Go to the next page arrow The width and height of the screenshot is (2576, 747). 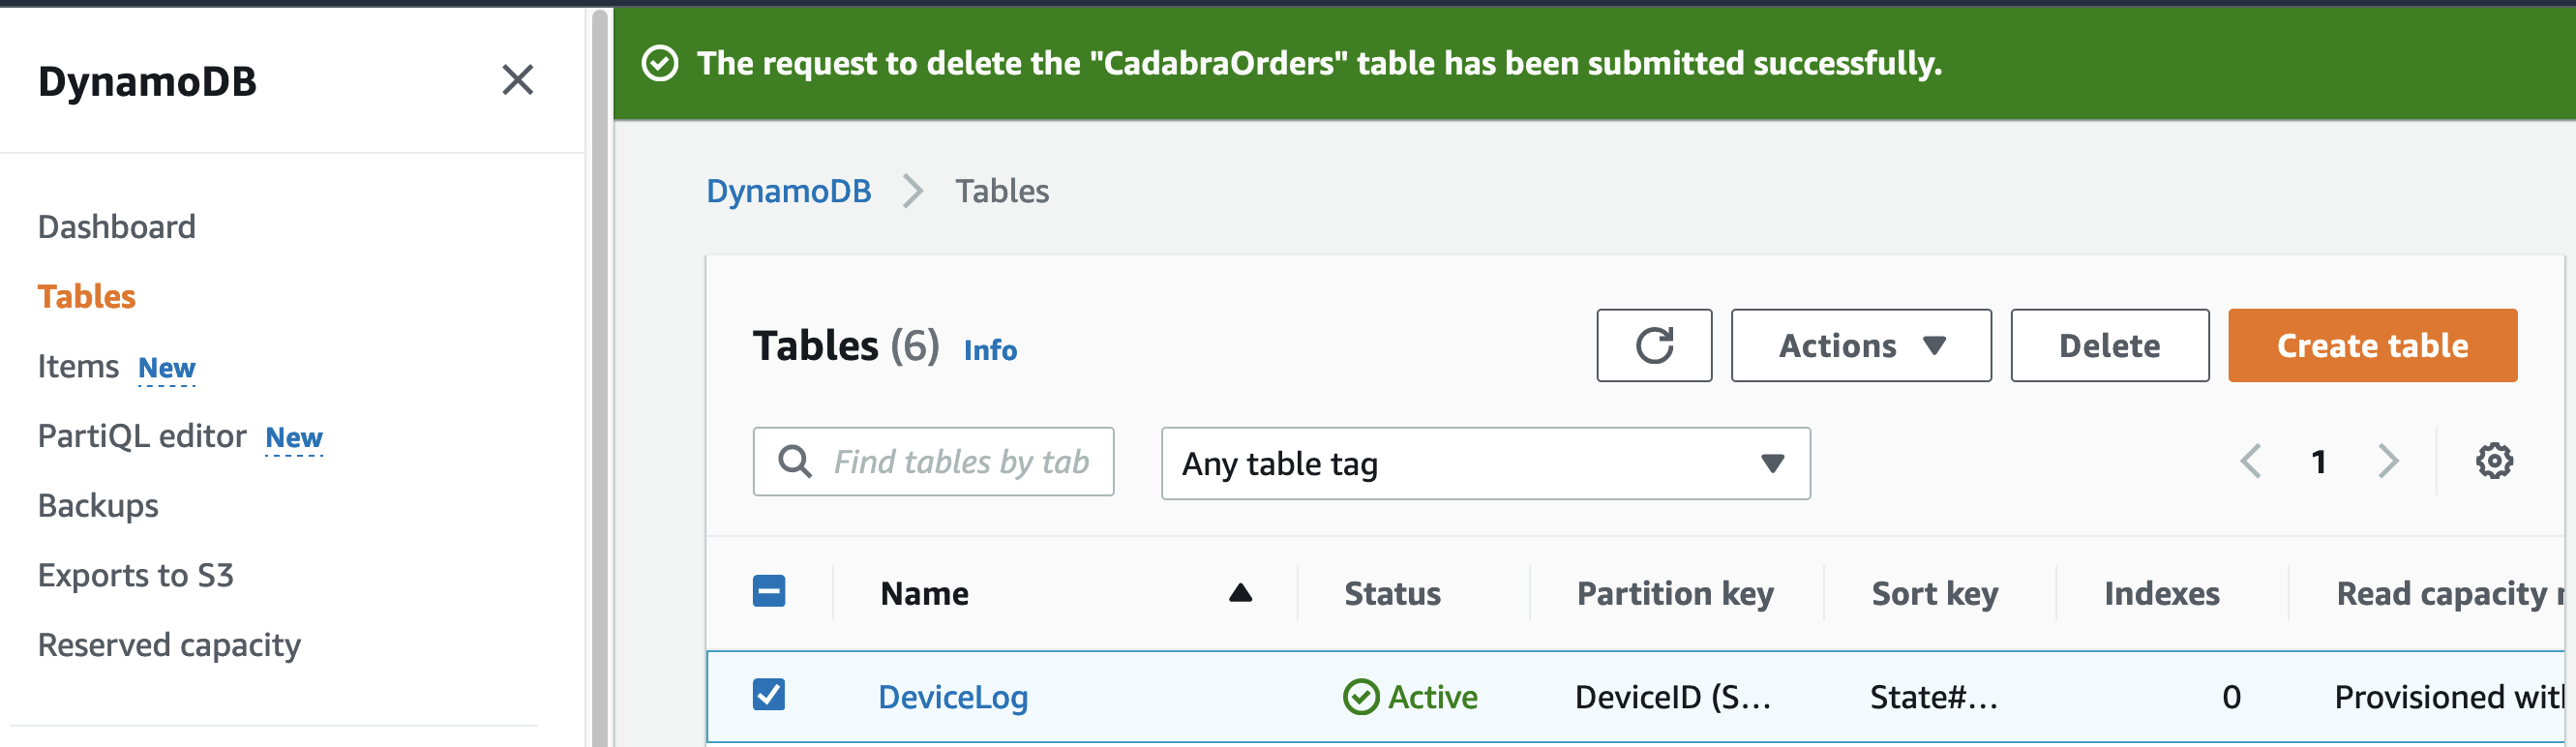tap(2388, 462)
